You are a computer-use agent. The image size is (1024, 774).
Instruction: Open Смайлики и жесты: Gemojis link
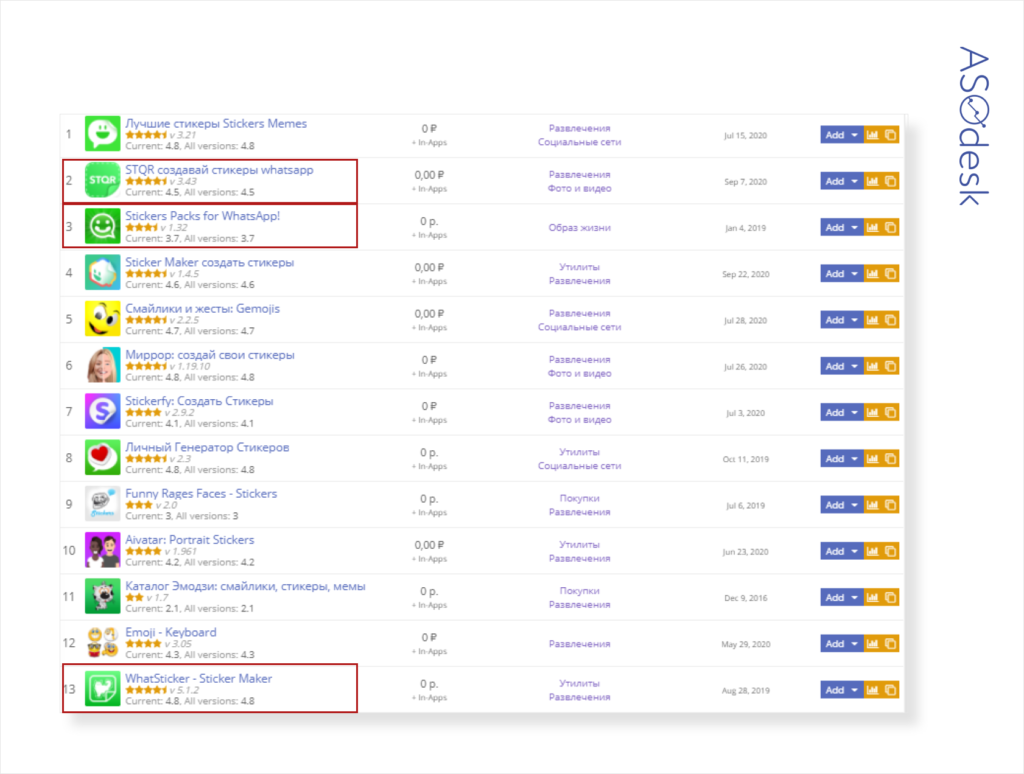point(202,308)
